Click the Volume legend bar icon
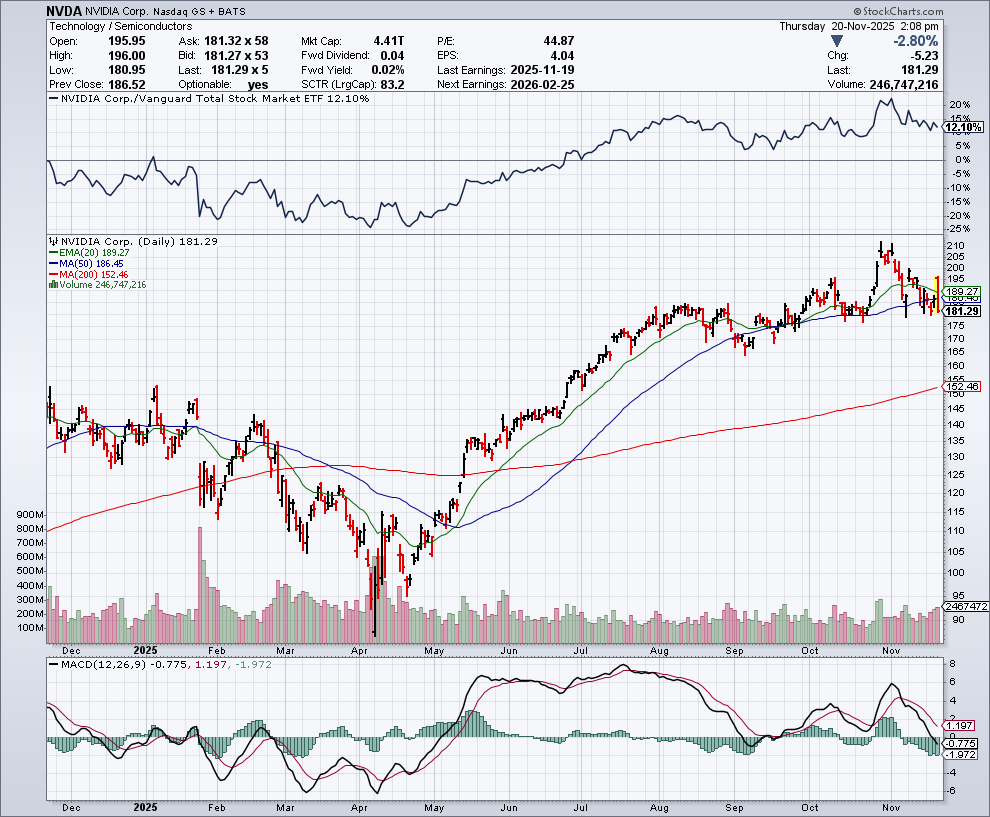This screenshot has height=817, width=990. click(x=53, y=285)
